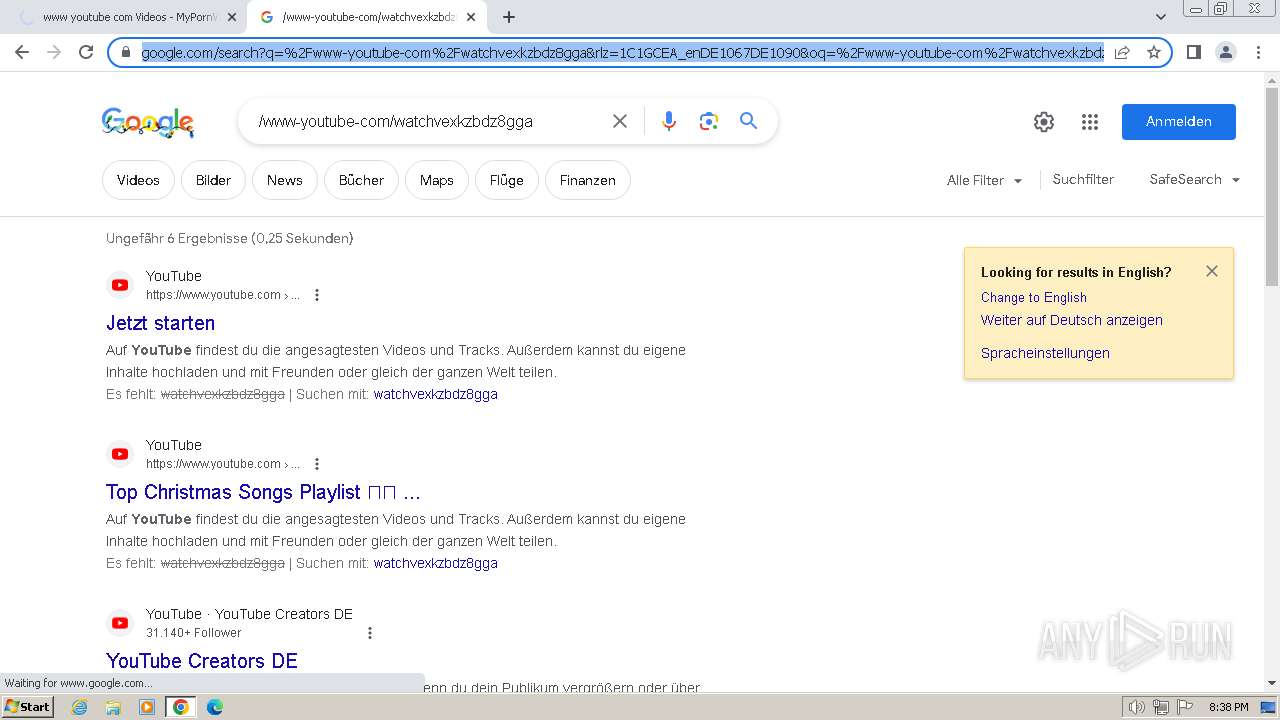This screenshot has width=1280, height=720.
Task: Bookmark this page with the star icon
Action: [1154, 52]
